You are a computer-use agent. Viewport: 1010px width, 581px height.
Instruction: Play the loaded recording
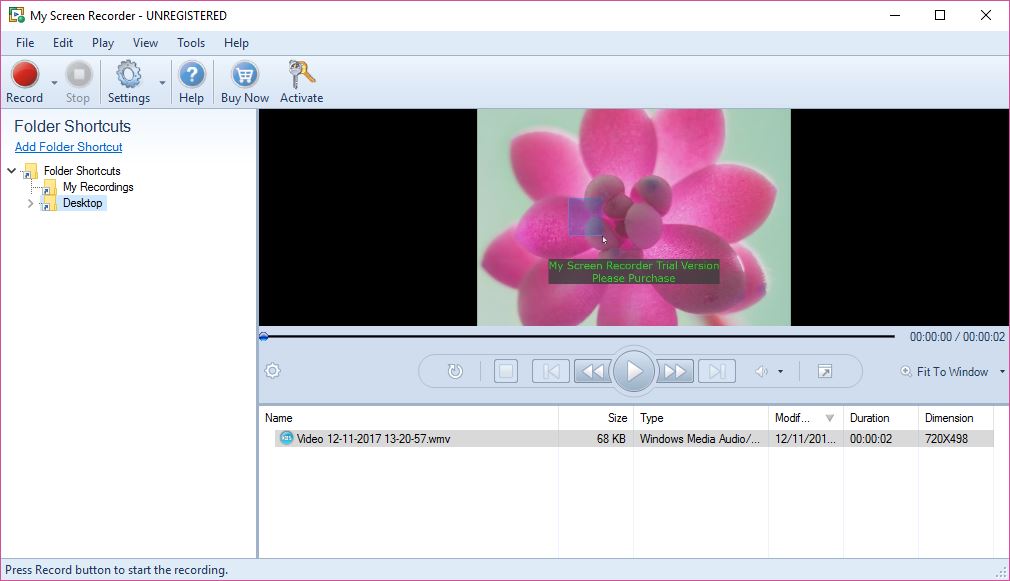click(x=633, y=370)
